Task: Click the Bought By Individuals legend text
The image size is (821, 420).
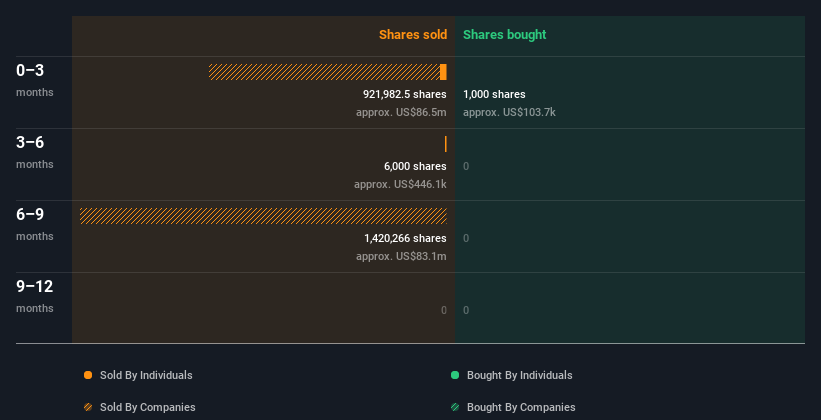Action: [x=519, y=375]
